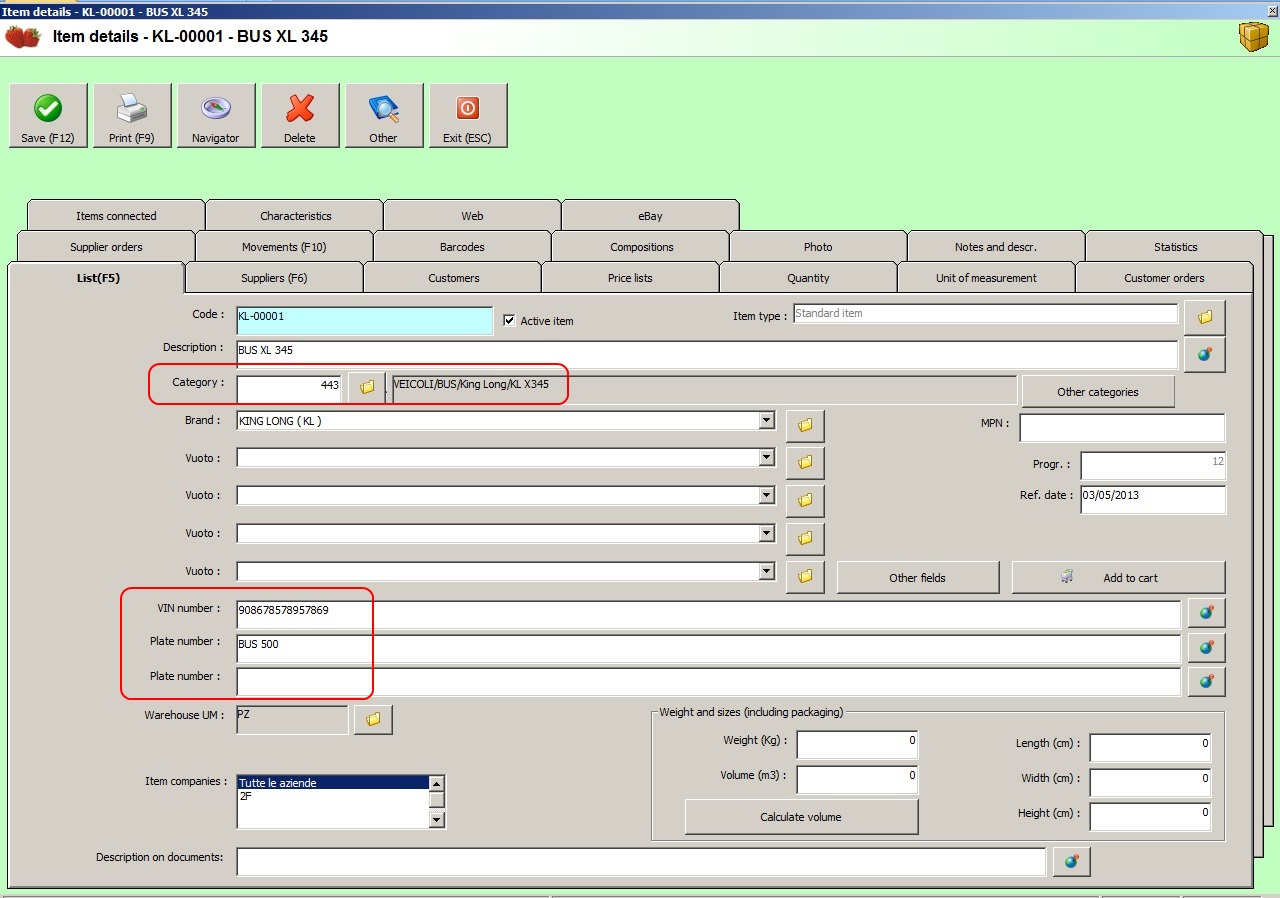The width and height of the screenshot is (1280, 898).
Task: Switch to the Statistics tab
Action: tap(1175, 247)
